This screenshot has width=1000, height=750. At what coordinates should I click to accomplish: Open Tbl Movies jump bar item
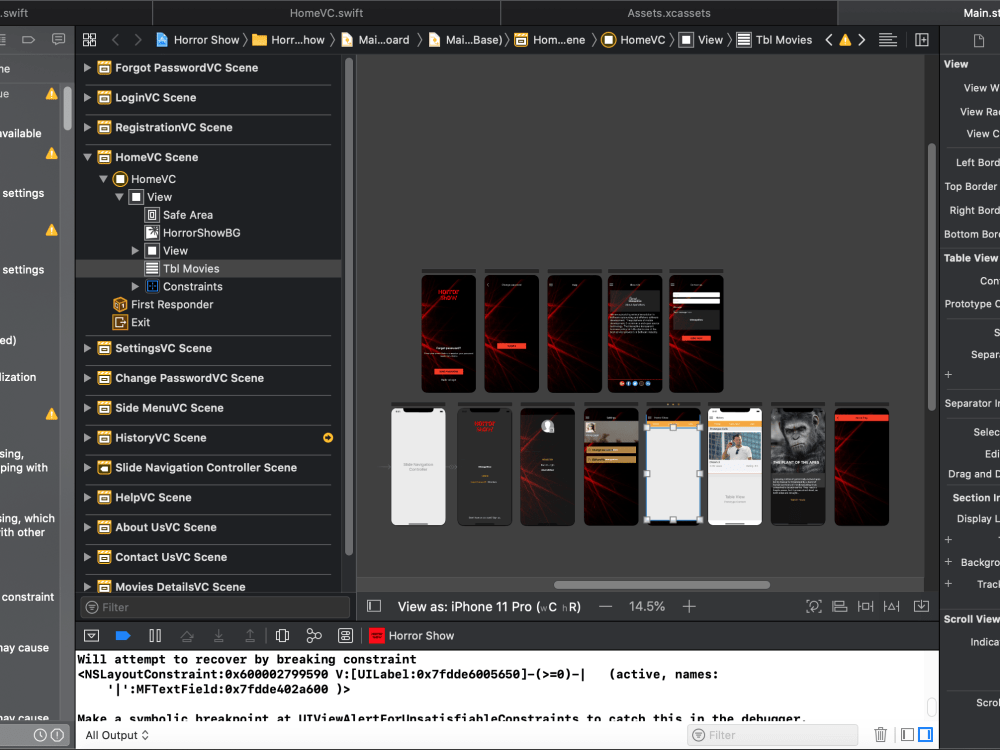775,40
